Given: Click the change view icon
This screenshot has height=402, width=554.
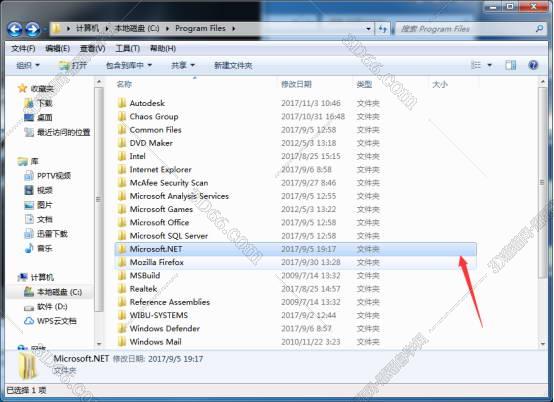Looking at the screenshot, I should (476, 65).
